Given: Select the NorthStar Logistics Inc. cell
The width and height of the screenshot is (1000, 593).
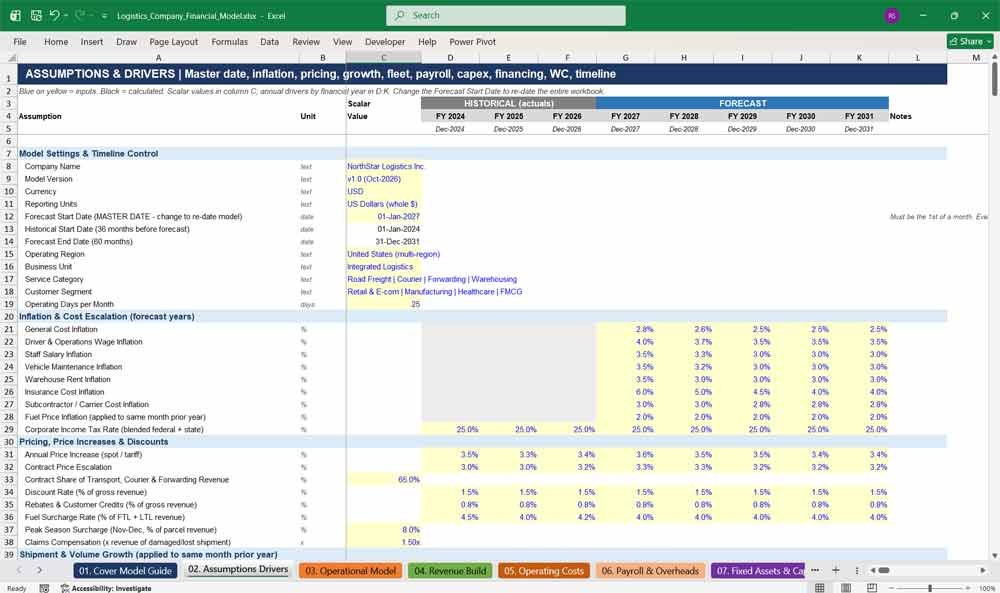Looking at the screenshot, I should [384, 166].
